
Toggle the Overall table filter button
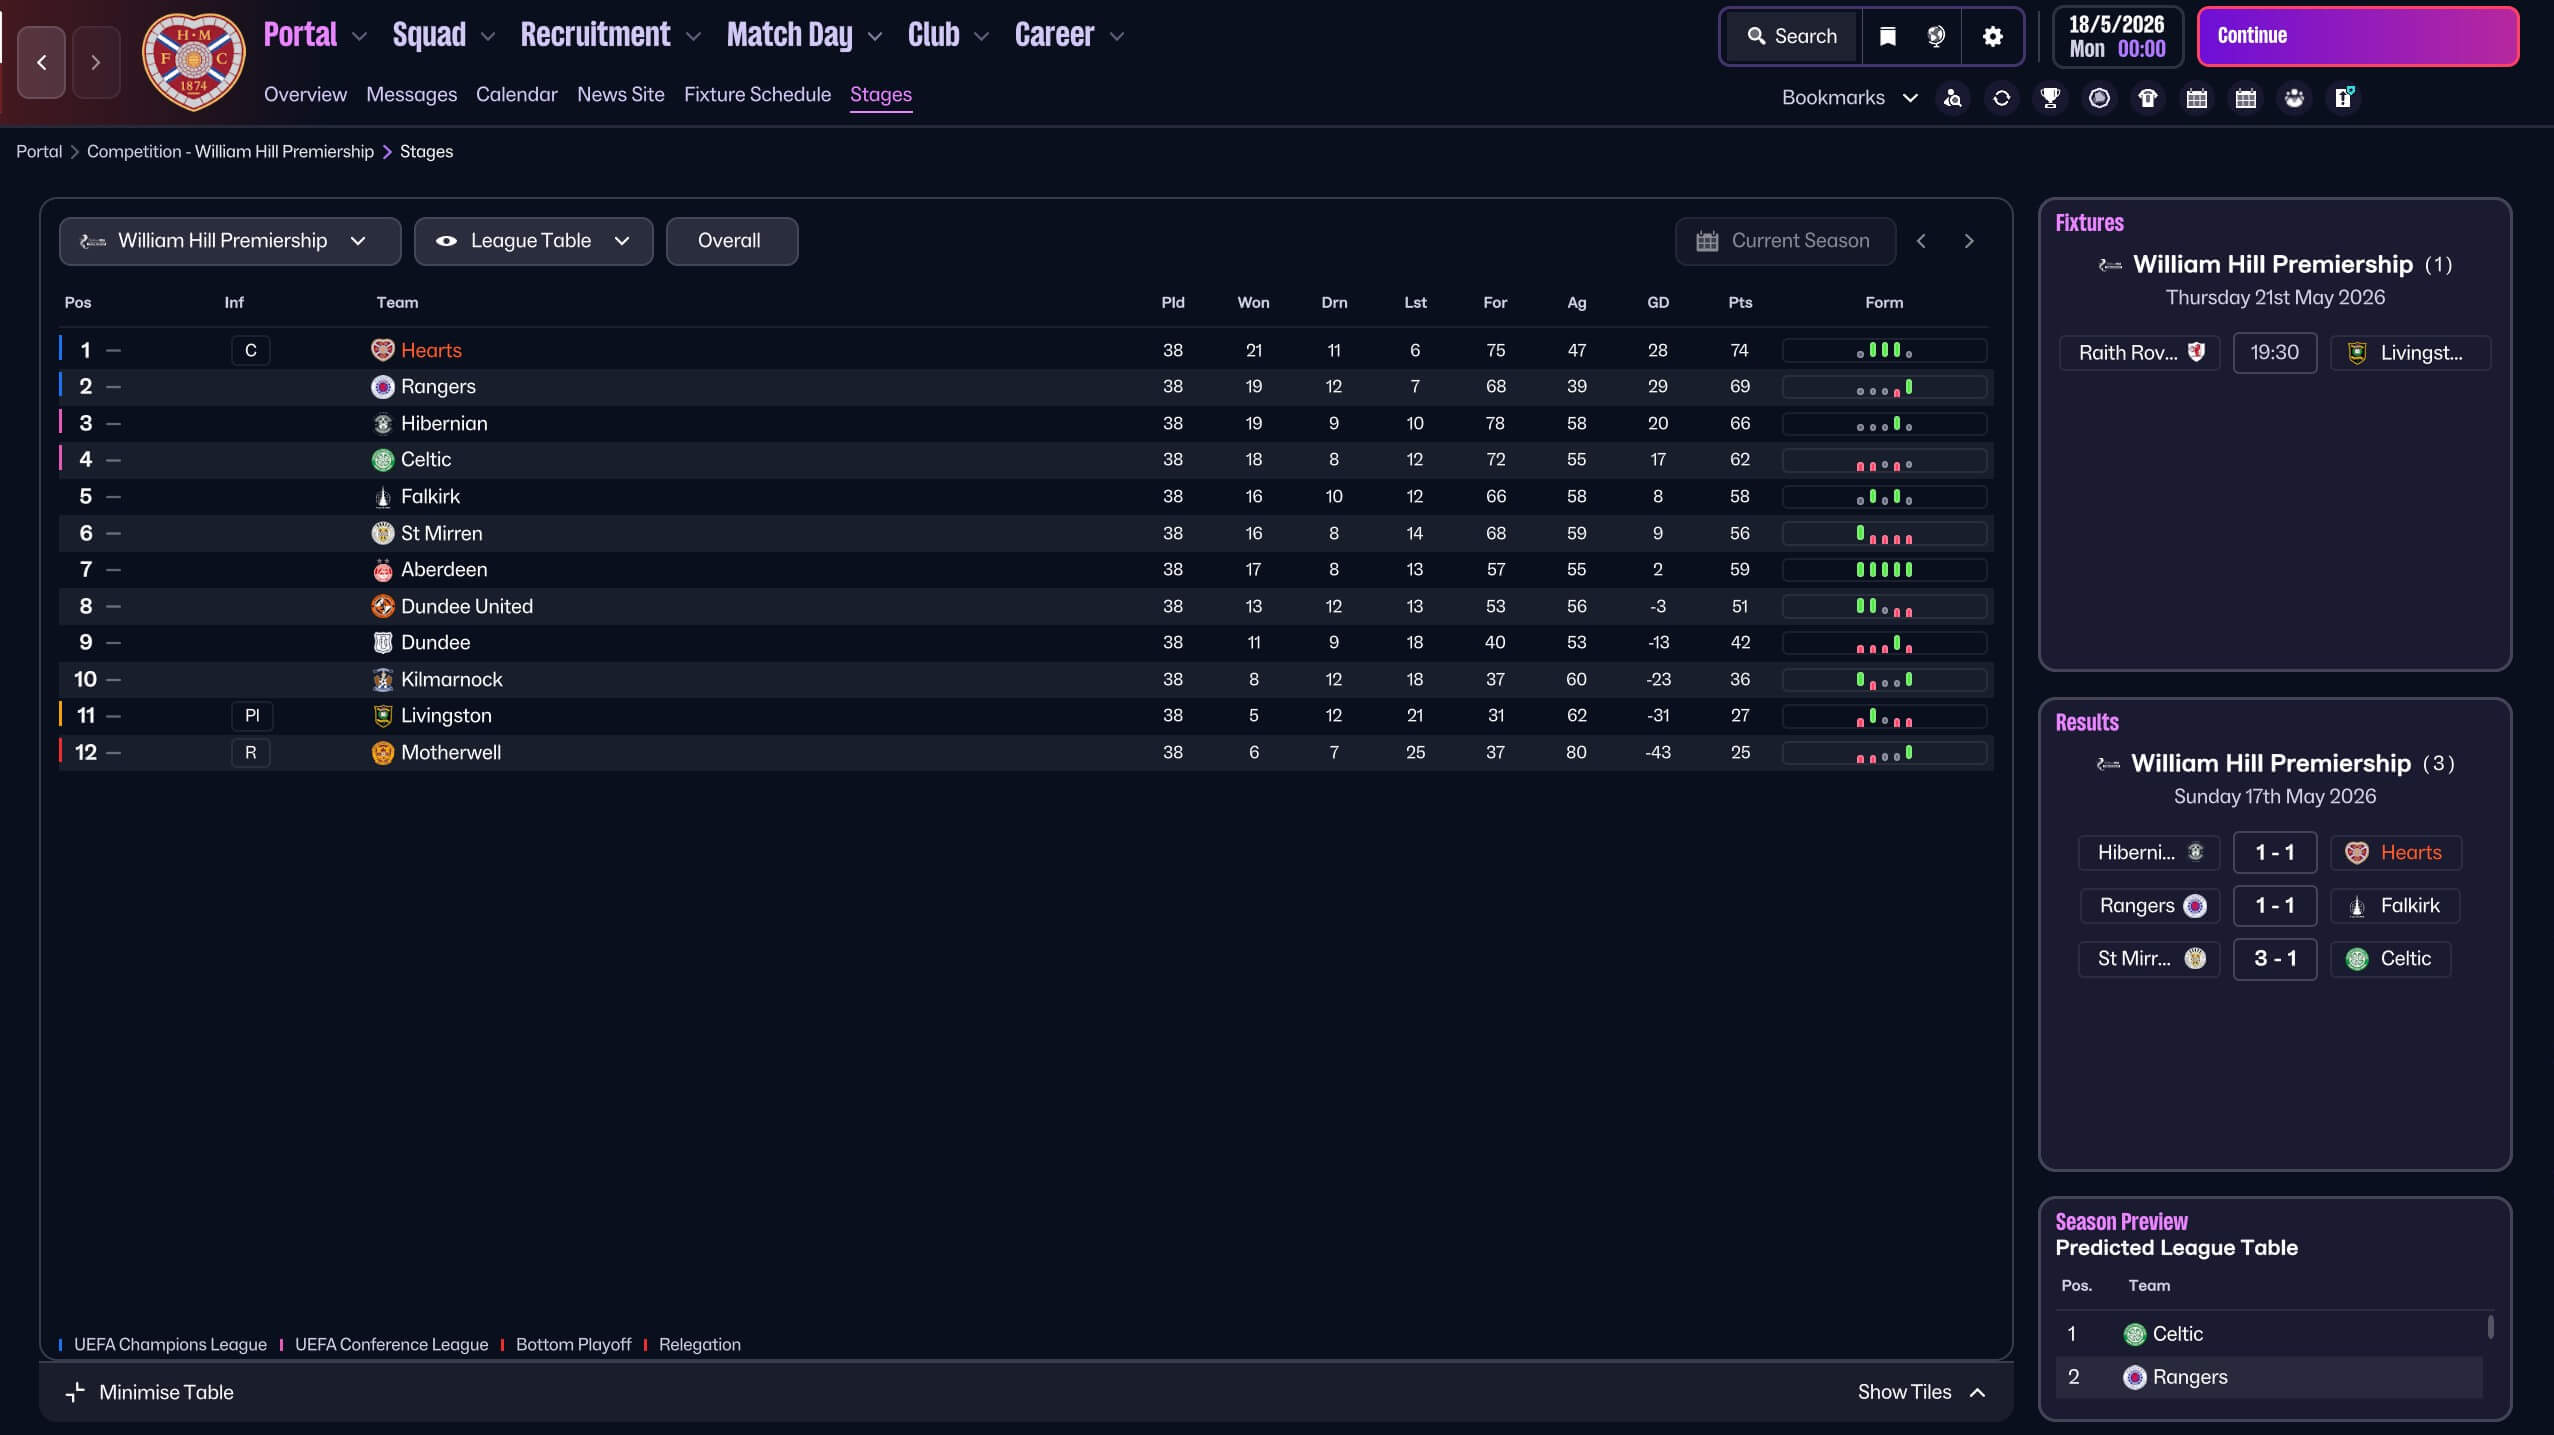pos(730,241)
